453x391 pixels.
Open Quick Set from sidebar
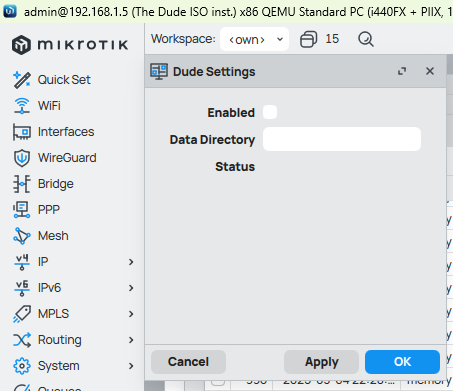[64, 80]
